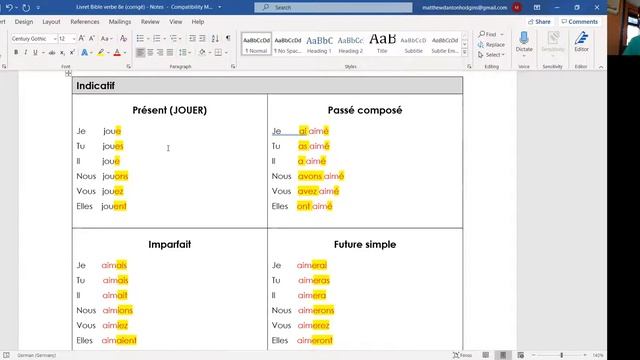
Task: Select center paragraph alignment
Action: pos(150,52)
